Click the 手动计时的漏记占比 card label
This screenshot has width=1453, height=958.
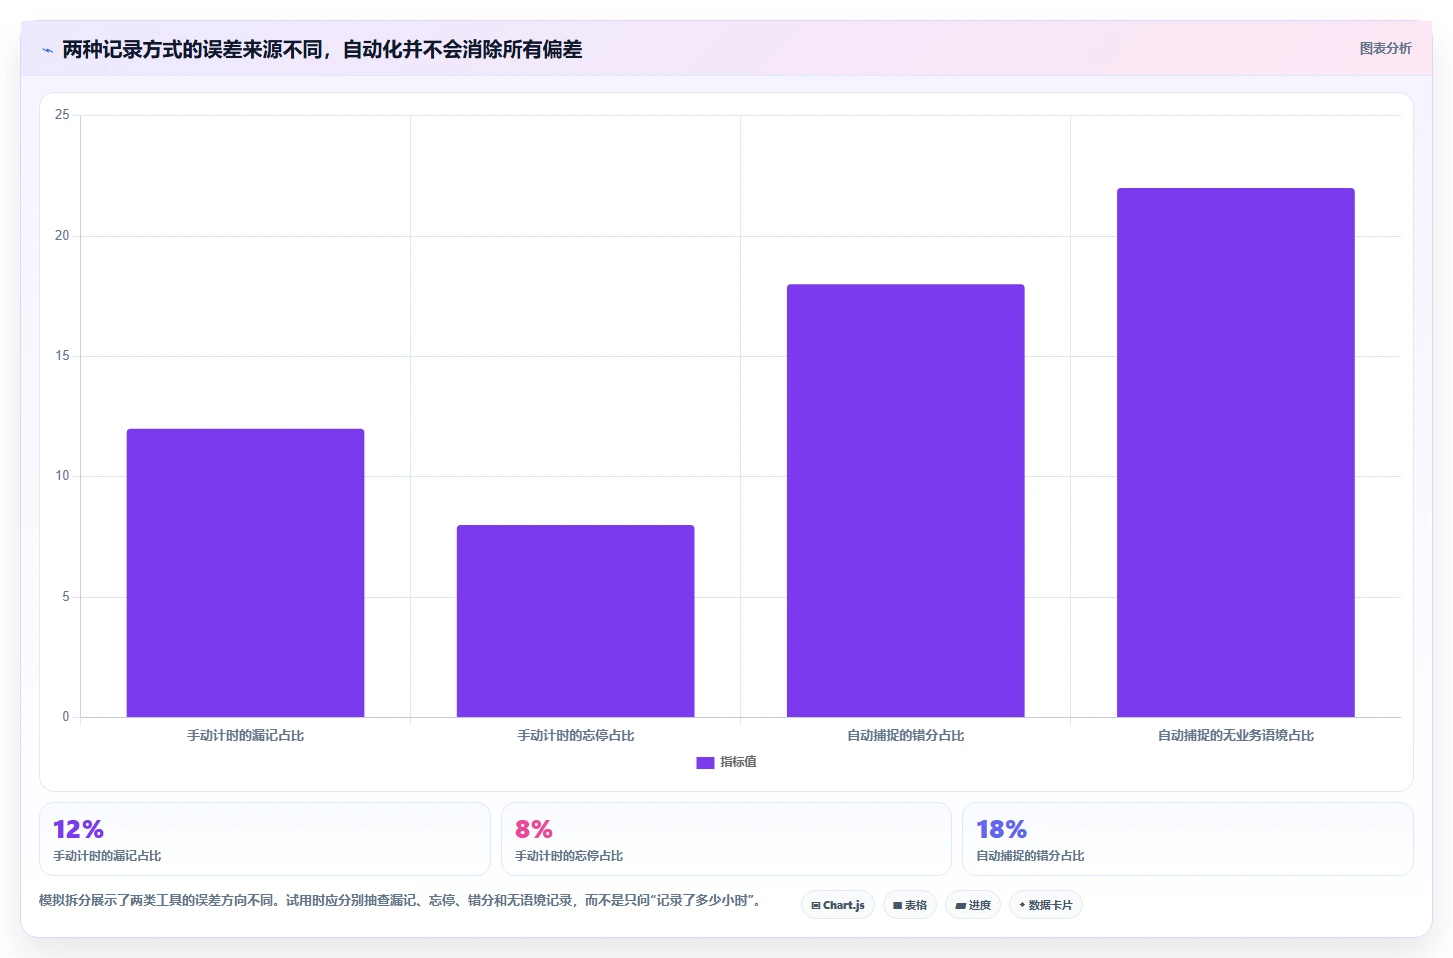click(107, 856)
